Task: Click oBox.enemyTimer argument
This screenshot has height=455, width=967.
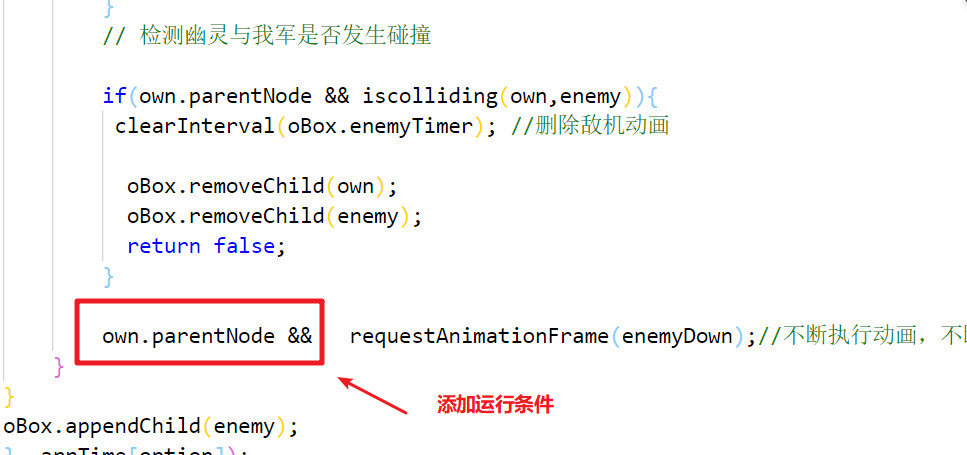Action: (380, 126)
